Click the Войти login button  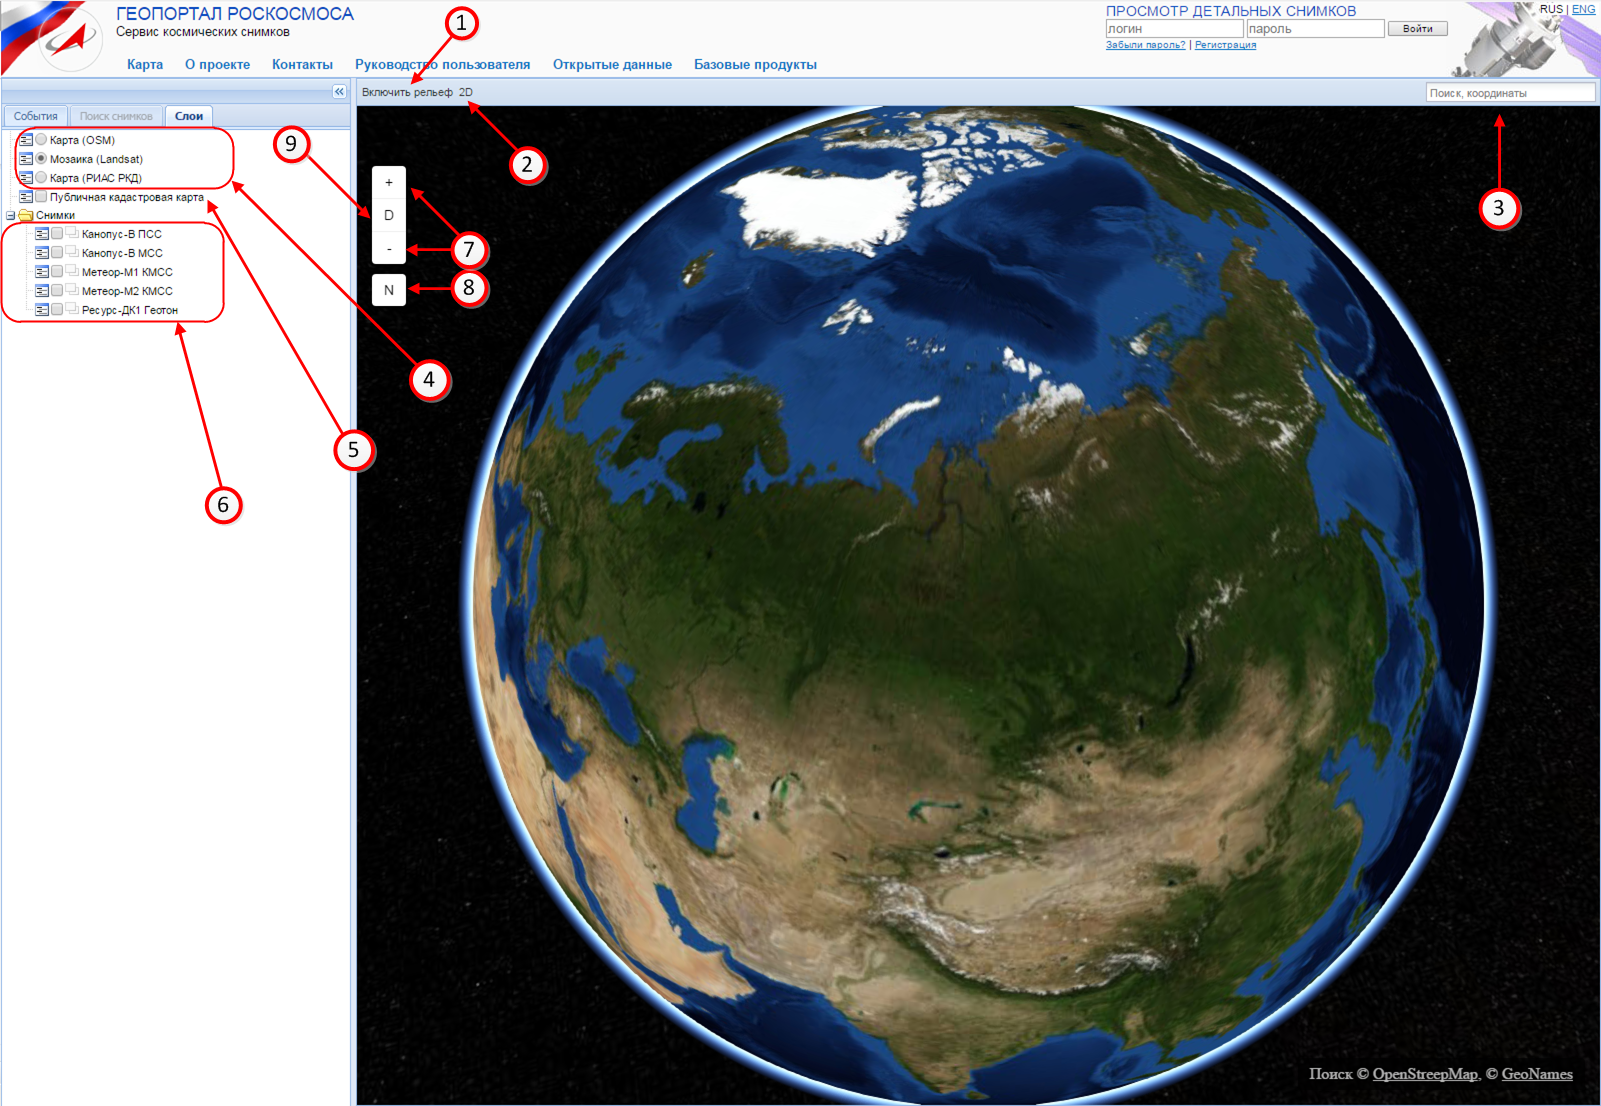coord(1417,29)
